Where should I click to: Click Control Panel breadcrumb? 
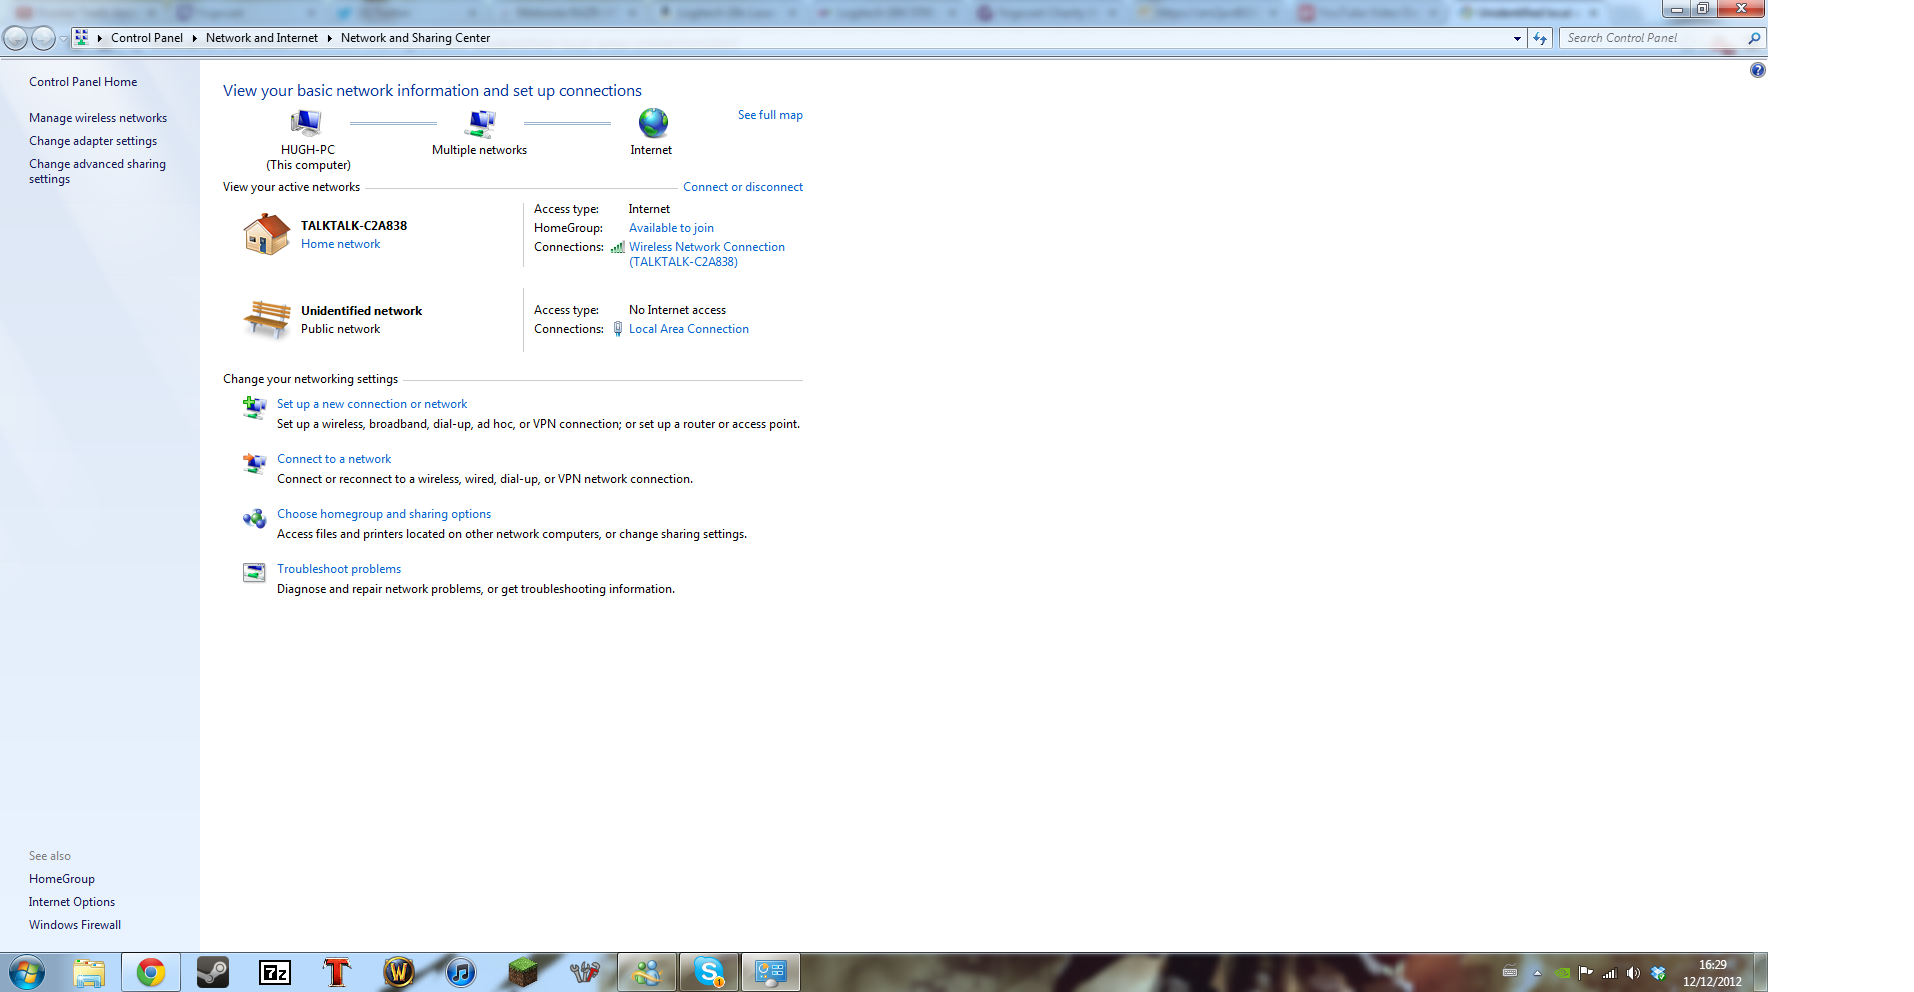coord(147,38)
